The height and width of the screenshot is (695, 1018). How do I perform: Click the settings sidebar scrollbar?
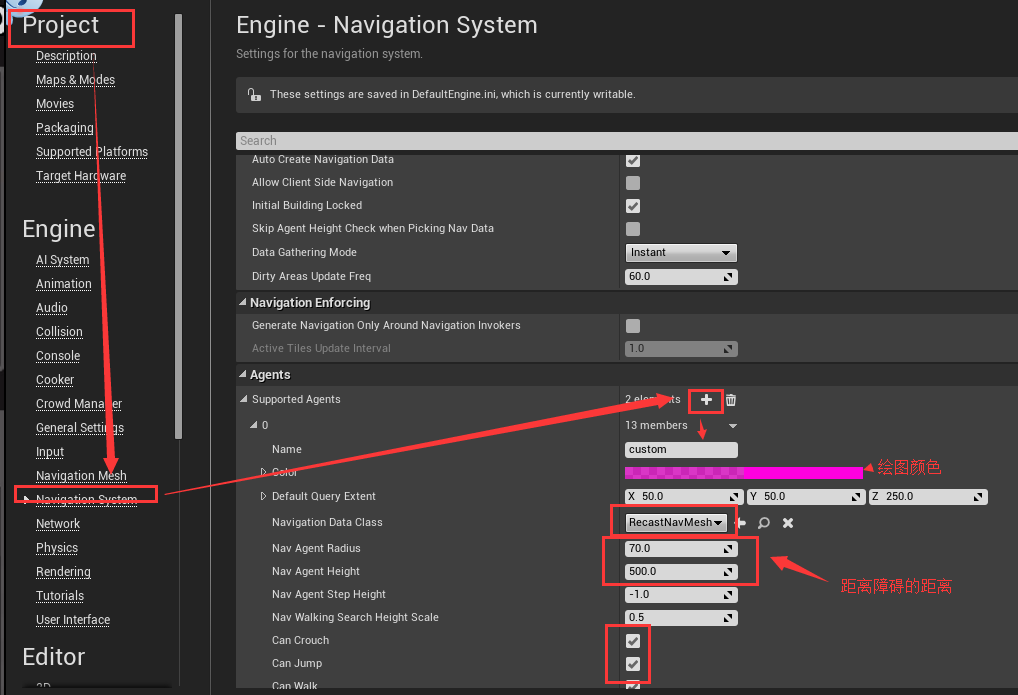[x=178, y=226]
